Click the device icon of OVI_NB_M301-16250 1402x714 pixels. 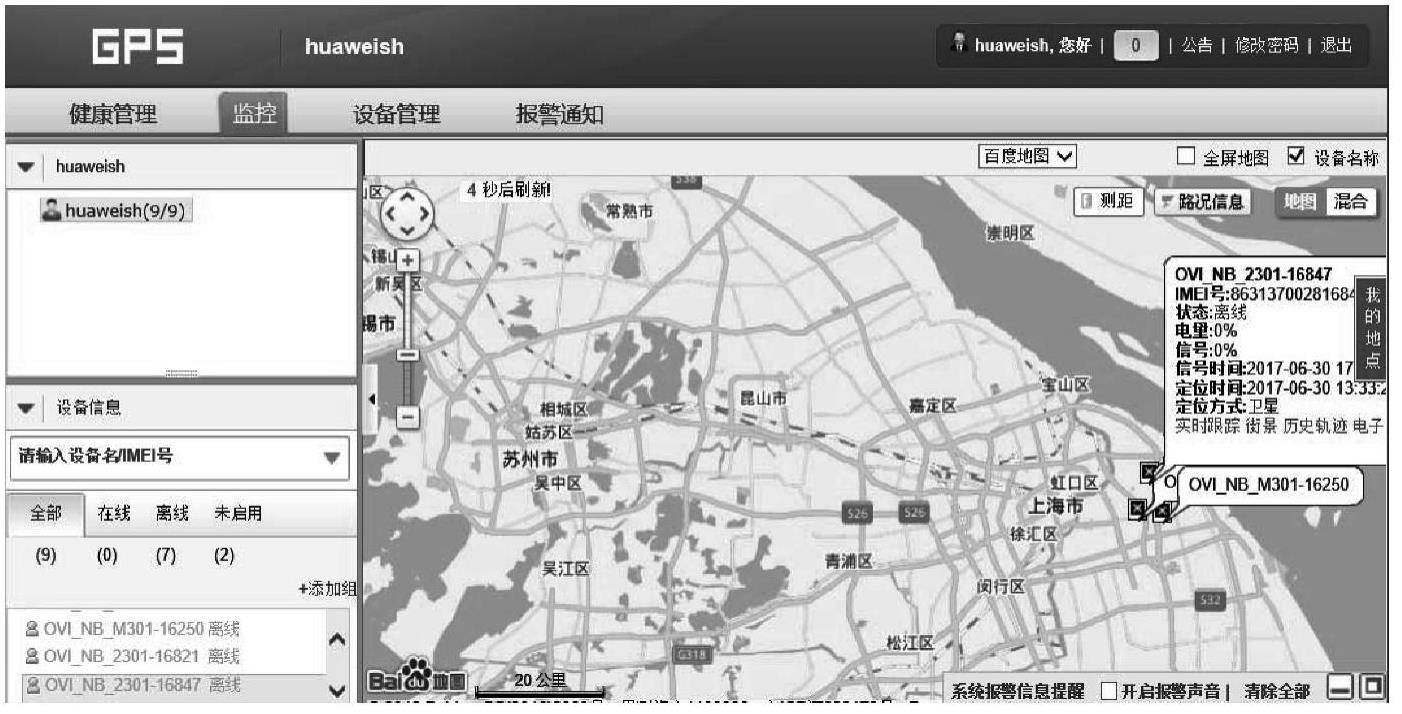[32, 629]
